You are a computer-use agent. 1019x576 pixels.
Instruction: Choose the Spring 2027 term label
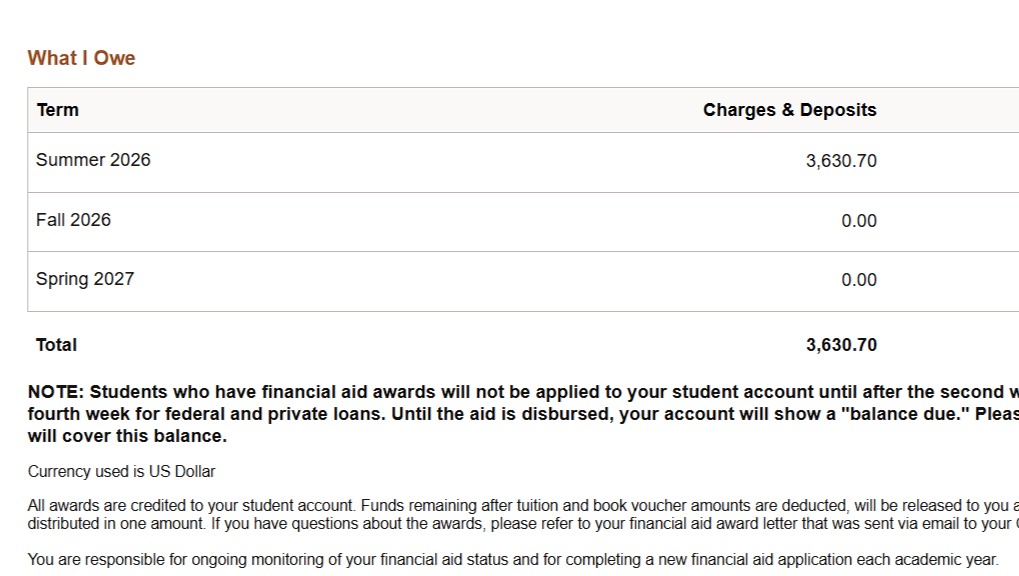(x=85, y=279)
